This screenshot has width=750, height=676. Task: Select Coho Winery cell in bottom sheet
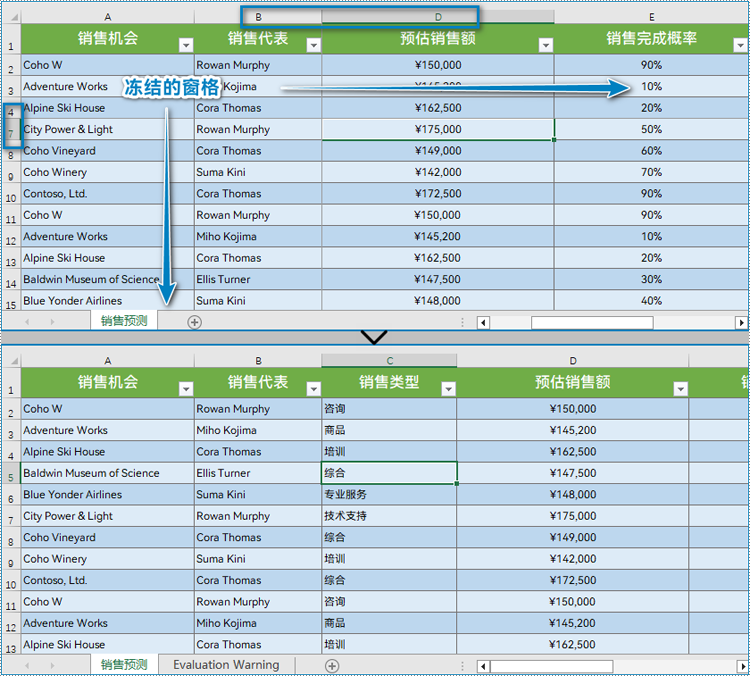[108, 559]
